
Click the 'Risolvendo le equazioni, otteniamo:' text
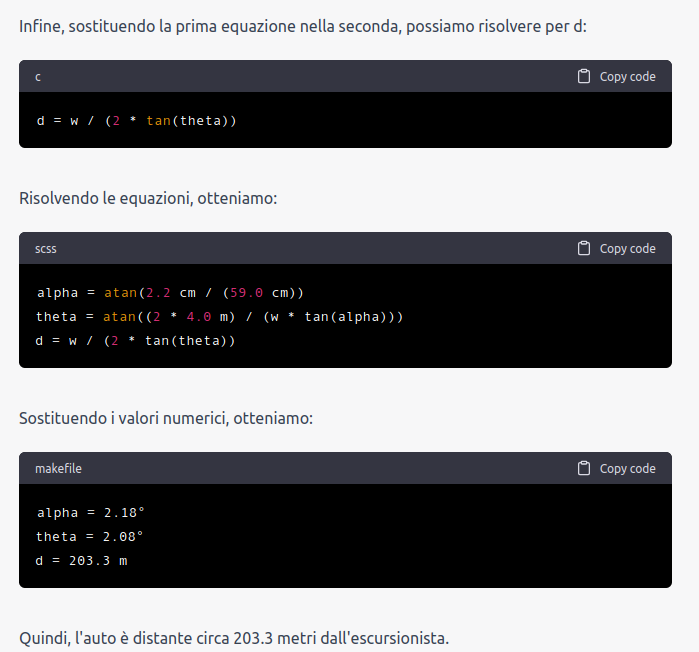tap(148, 198)
